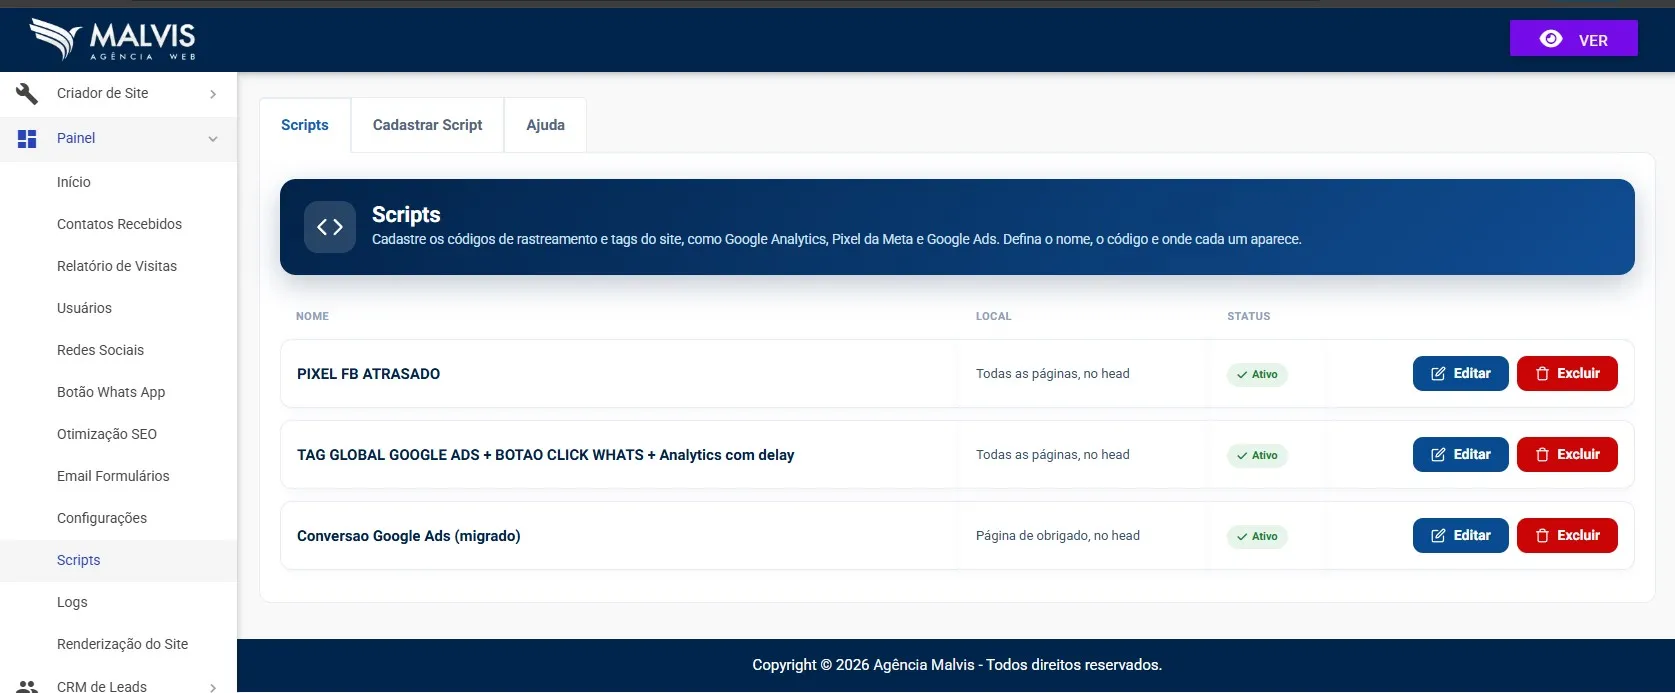1675x693 pixels.
Task: Click the Painel label in sidebar
Action: (76, 138)
